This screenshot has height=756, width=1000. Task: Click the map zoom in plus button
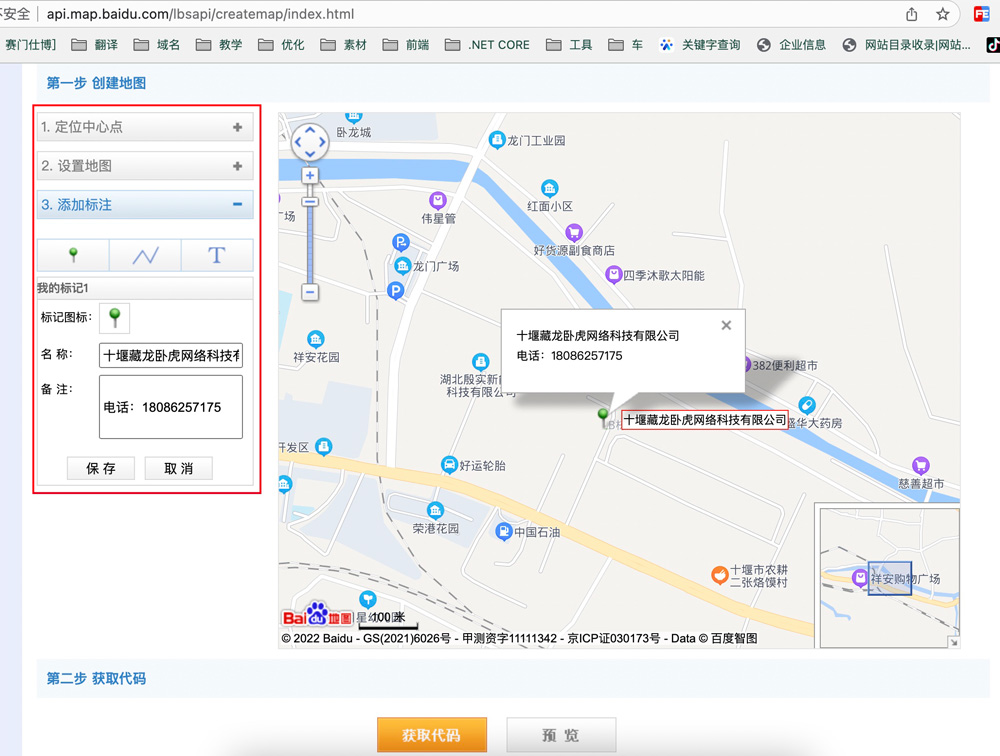click(310, 175)
